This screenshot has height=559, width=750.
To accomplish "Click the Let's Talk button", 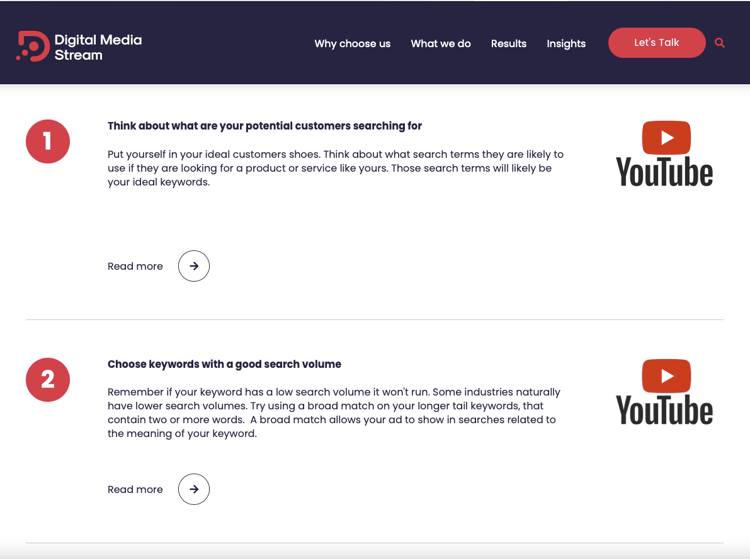I will point(657,43).
